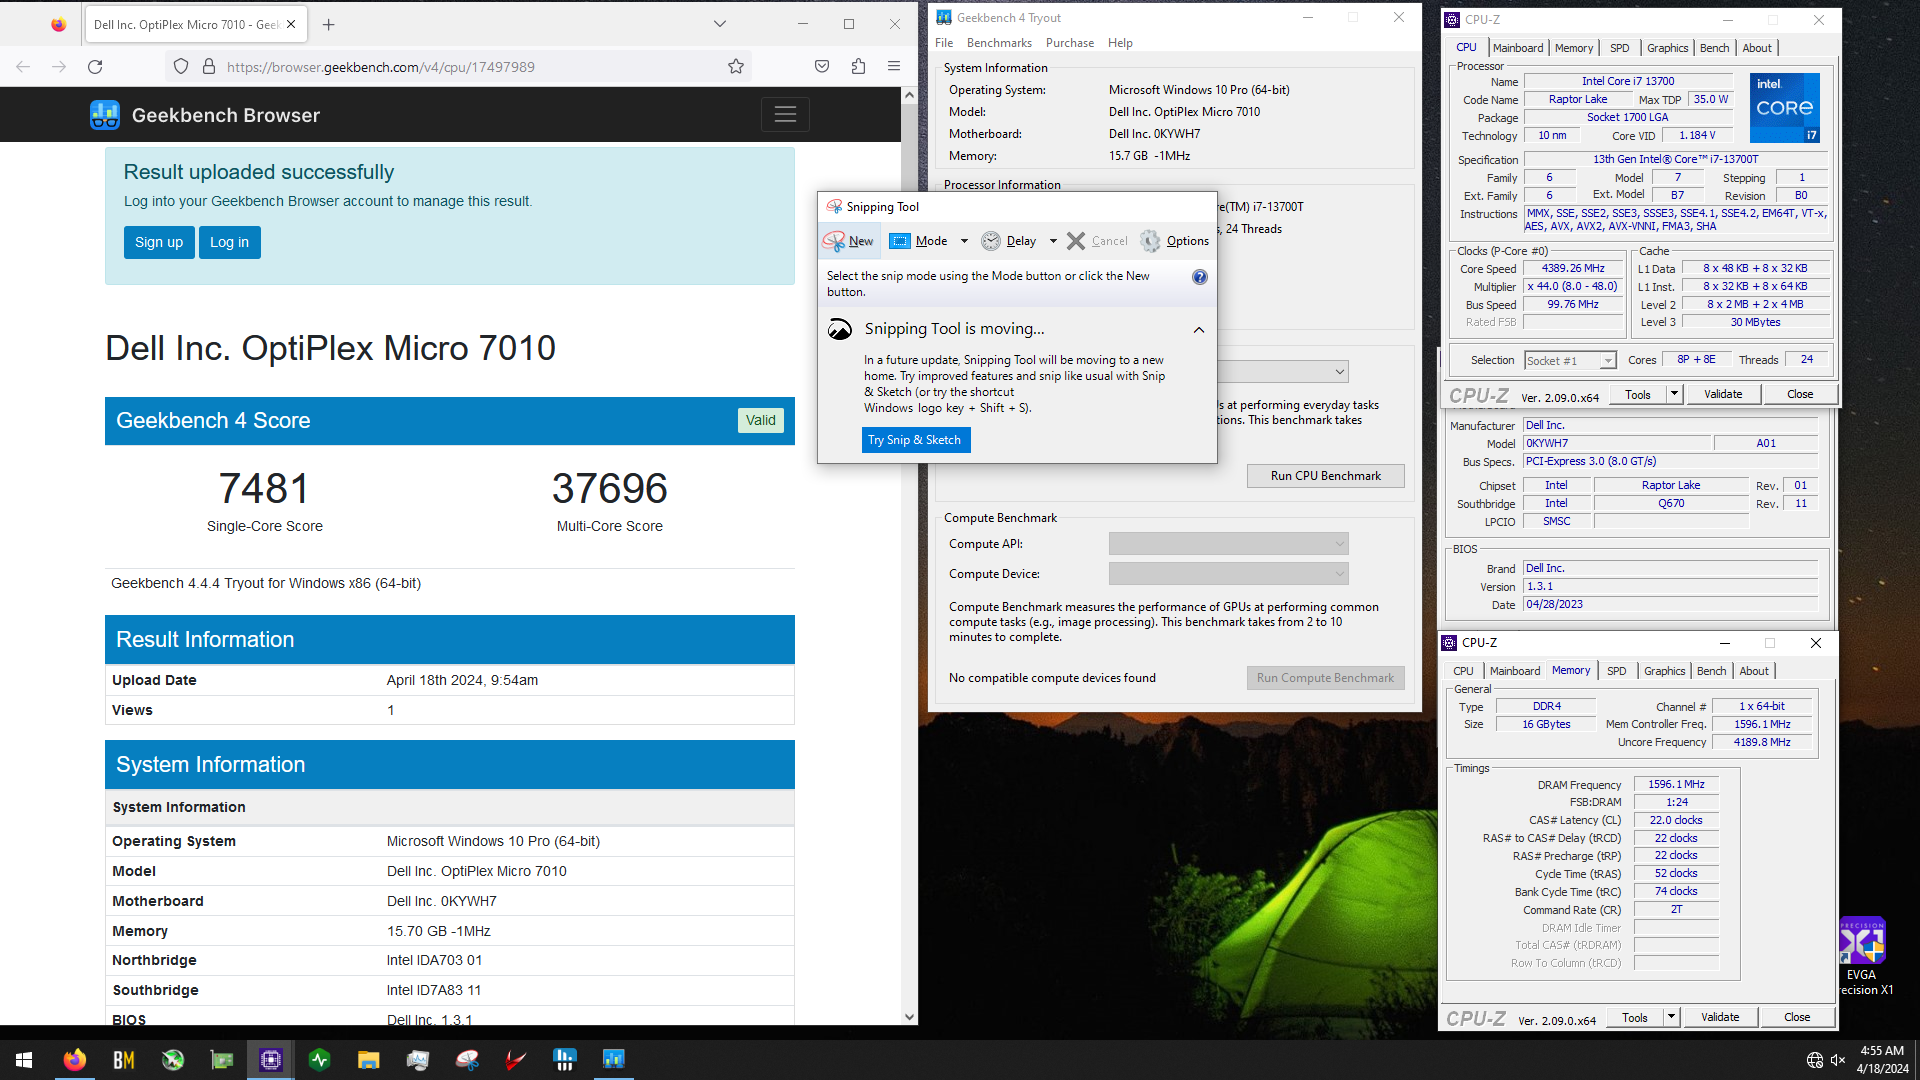Click the Intel Core i7 logo
1920x1080 pixels.
click(1785, 107)
